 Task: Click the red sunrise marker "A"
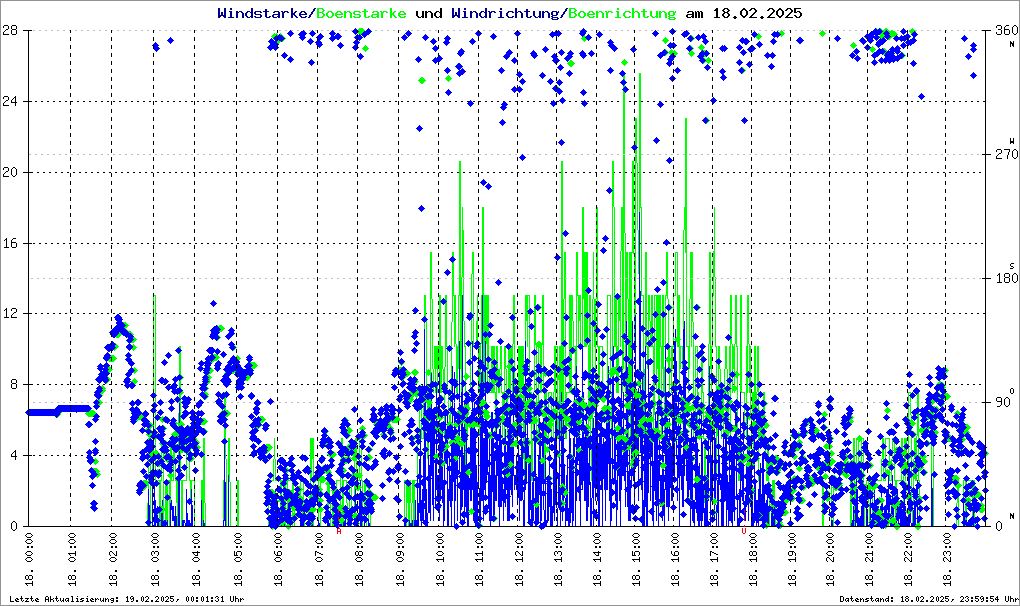tap(339, 531)
